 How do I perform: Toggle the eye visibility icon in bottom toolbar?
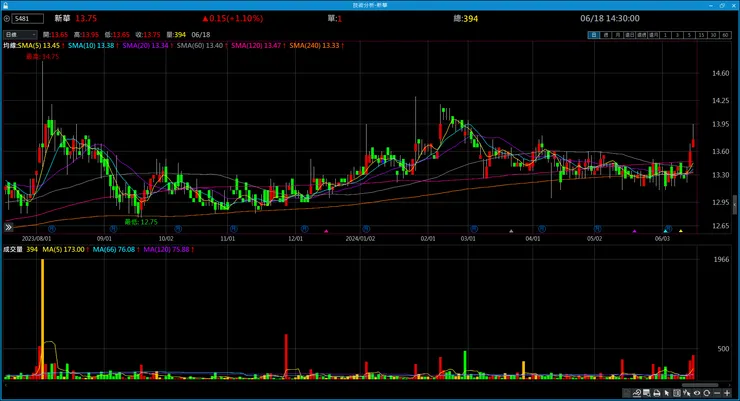pyautogui.click(x=697, y=393)
